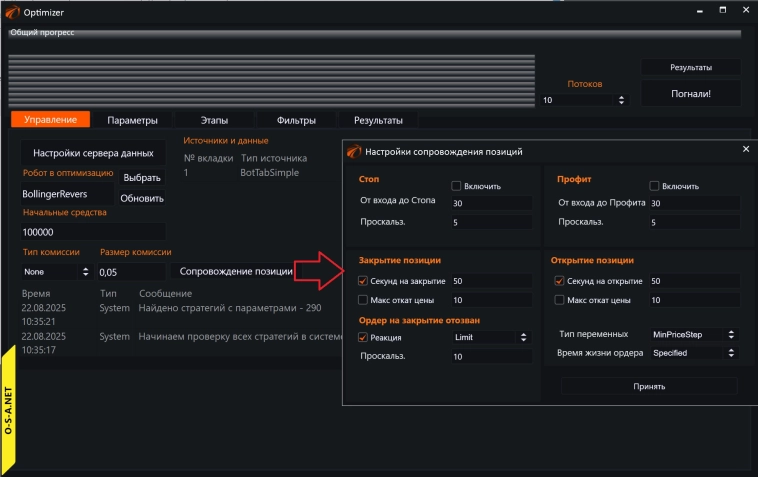Image resolution: width=758 pixels, height=477 pixels.
Task: Click the Принять accept button
Action: (x=649, y=386)
